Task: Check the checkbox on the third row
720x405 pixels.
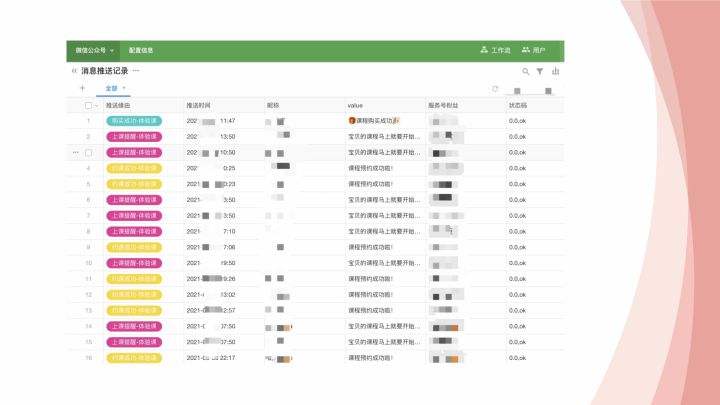Action: tap(88, 152)
